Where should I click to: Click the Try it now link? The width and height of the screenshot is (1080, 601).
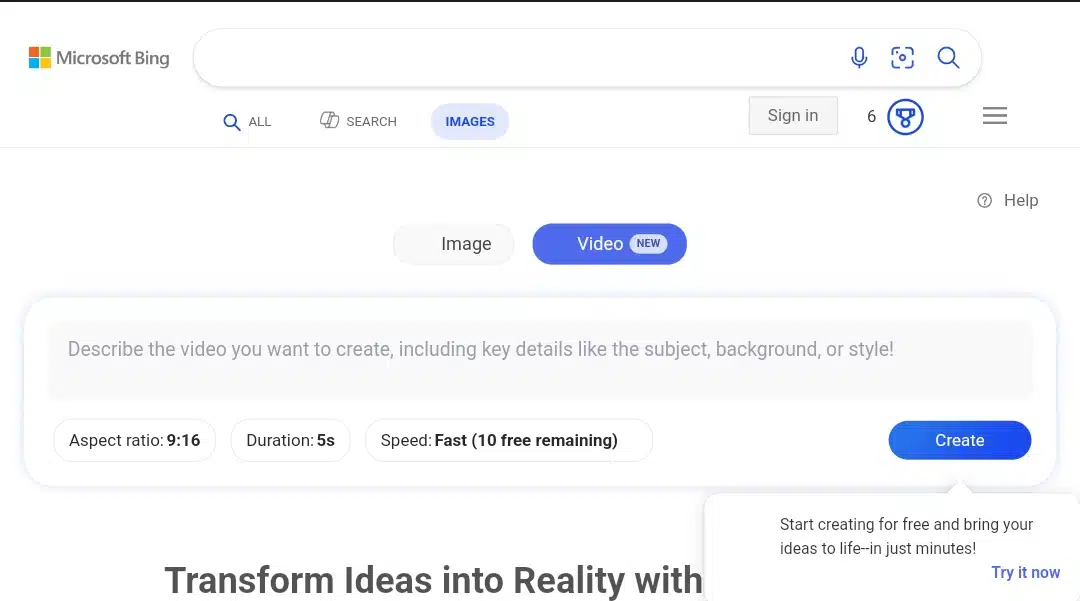pos(1025,573)
